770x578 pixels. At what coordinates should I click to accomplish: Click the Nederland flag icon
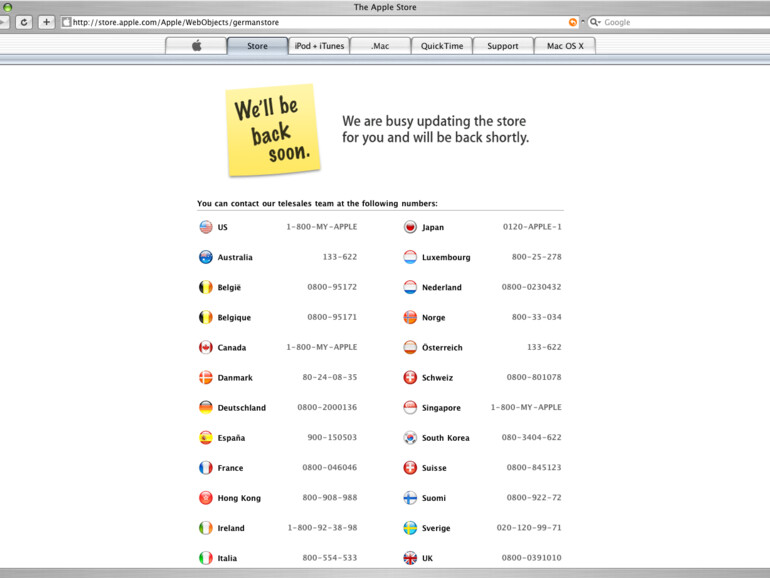pos(410,287)
